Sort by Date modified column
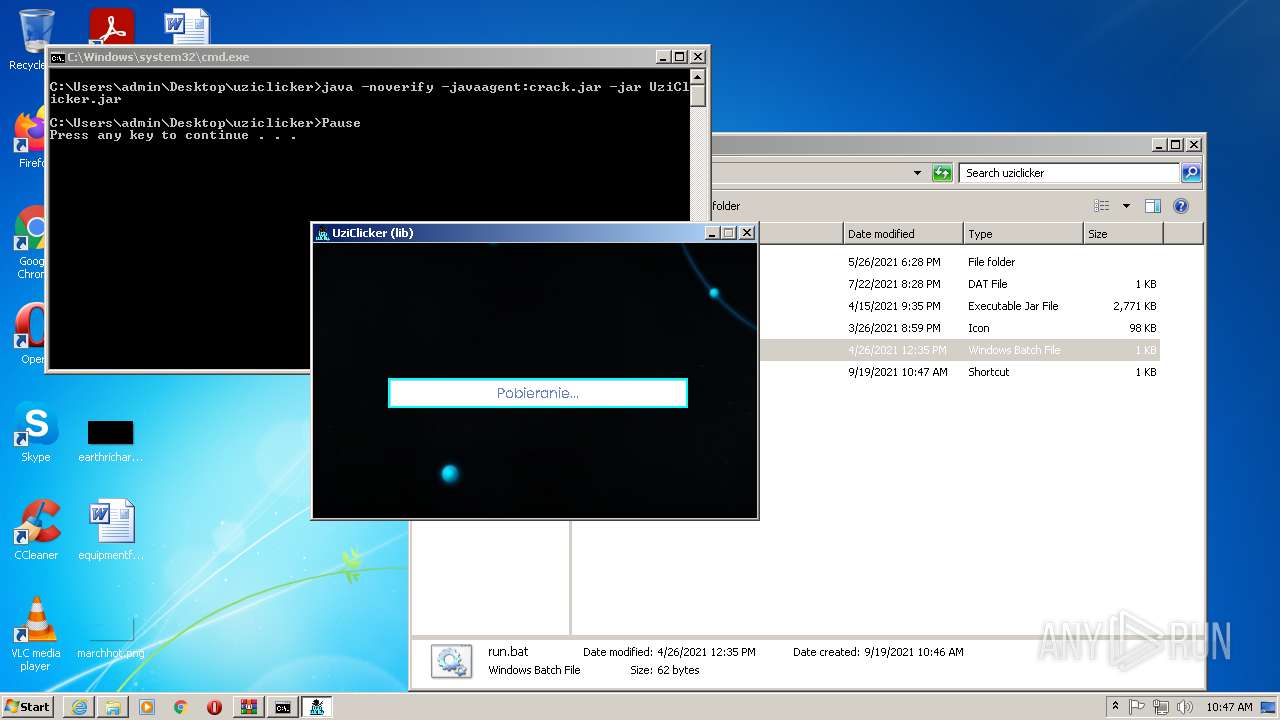1280x720 pixels. coord(903,234)
